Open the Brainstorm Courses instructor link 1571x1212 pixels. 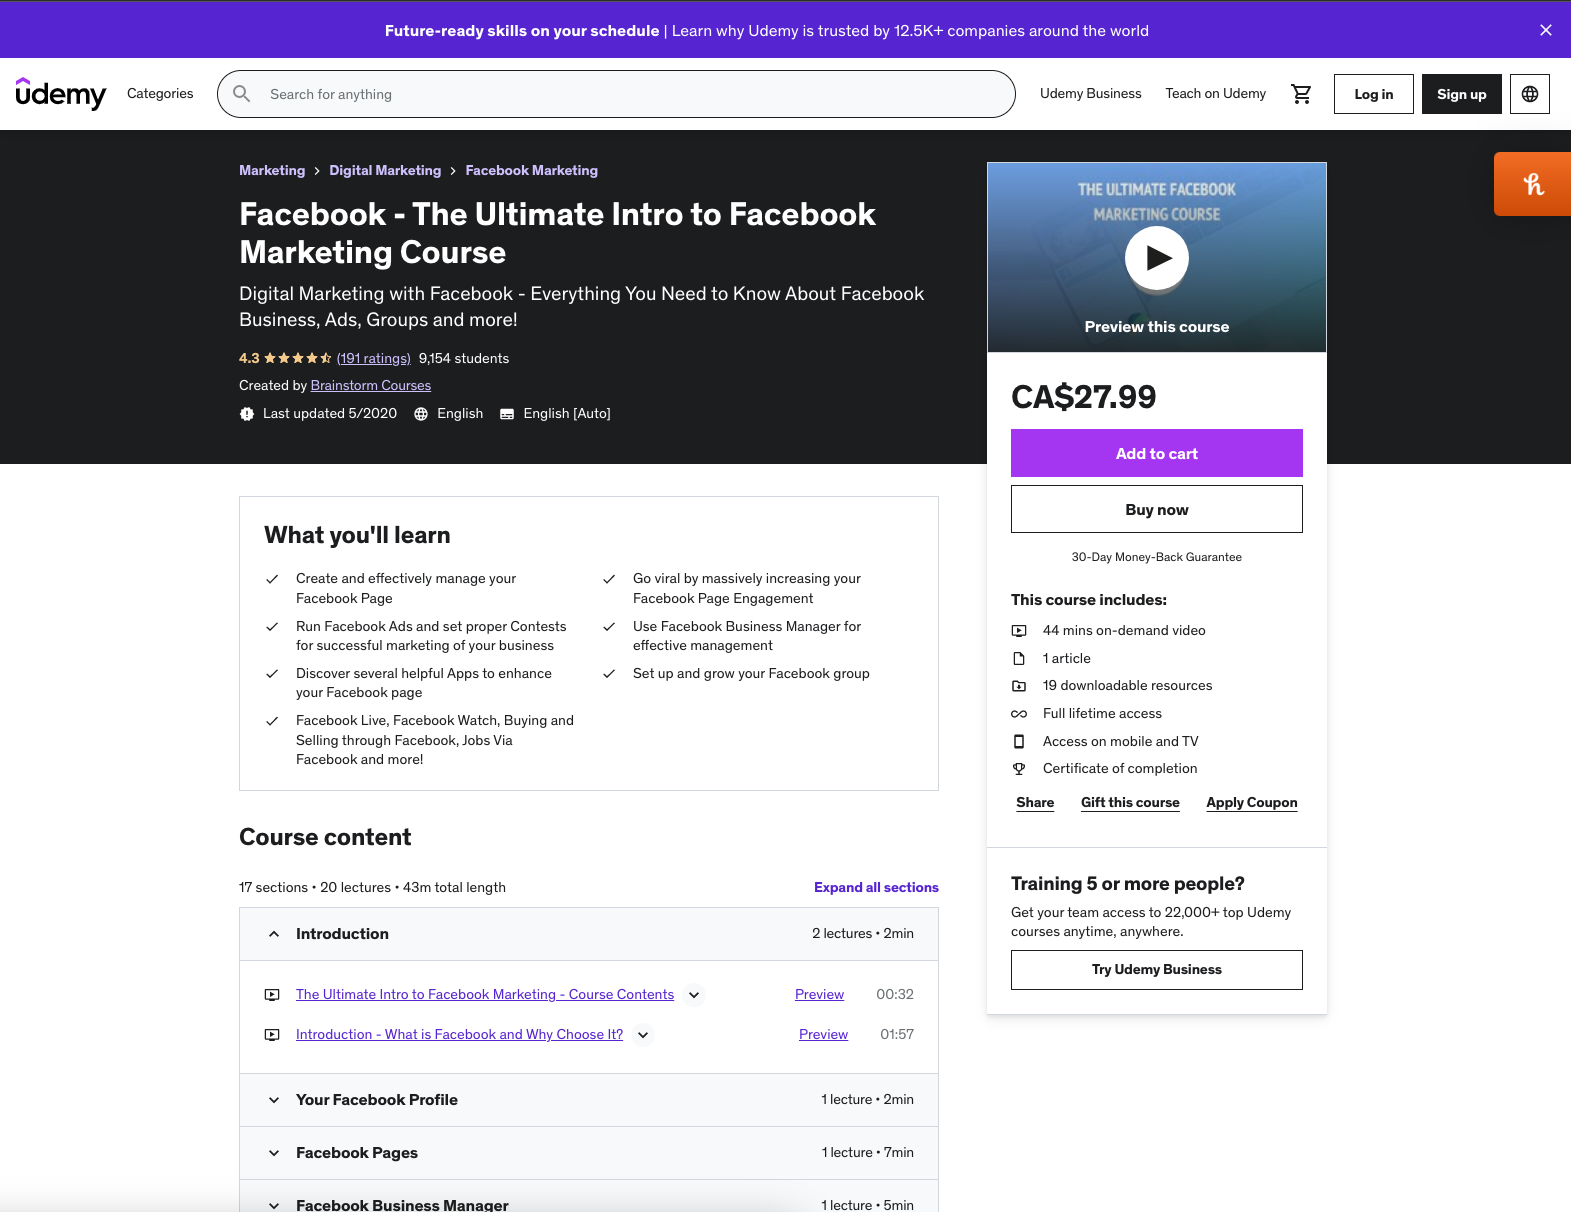coord(371,385)
